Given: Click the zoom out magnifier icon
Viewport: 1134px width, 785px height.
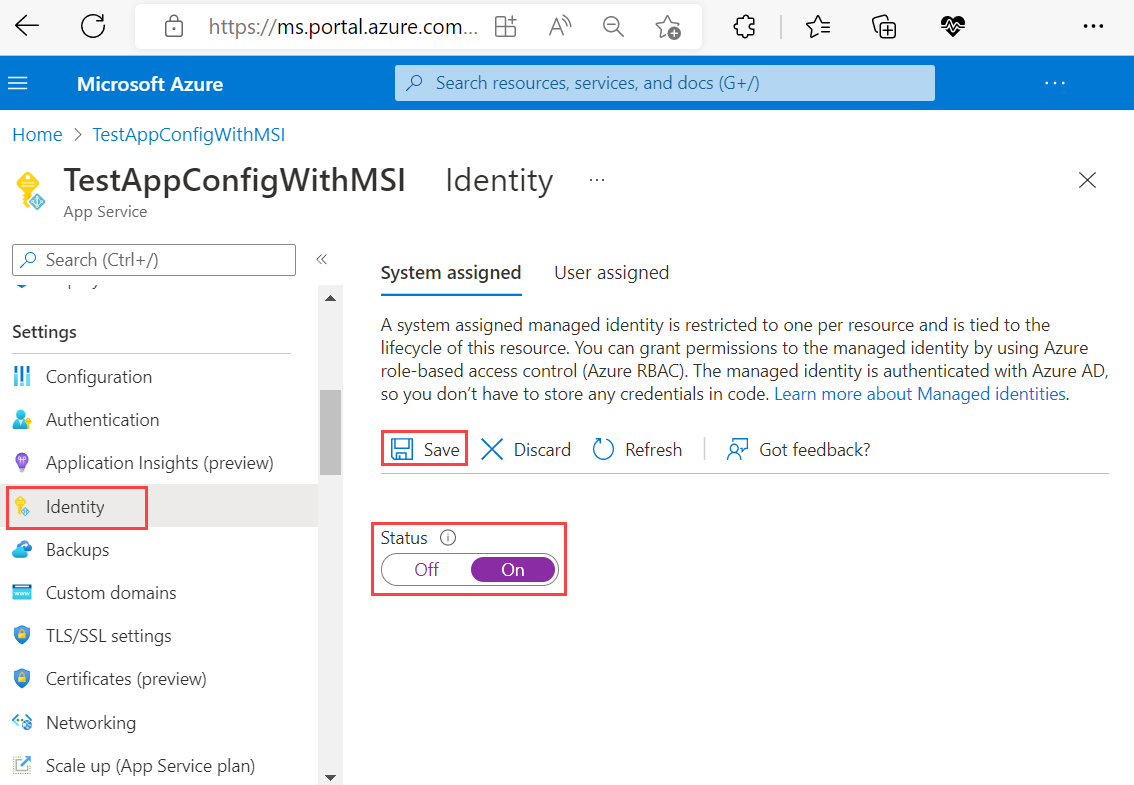Looking at the screenshot, I should (613, 27).
